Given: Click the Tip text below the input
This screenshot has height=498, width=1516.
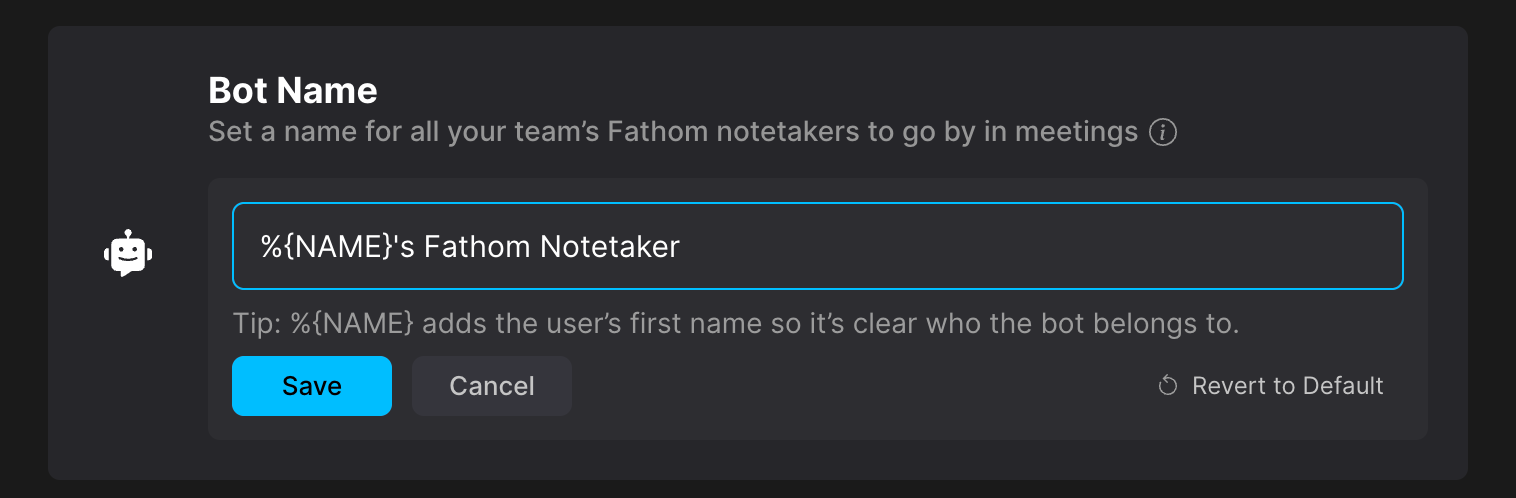Looking at the screenshot, I should 736,325.
